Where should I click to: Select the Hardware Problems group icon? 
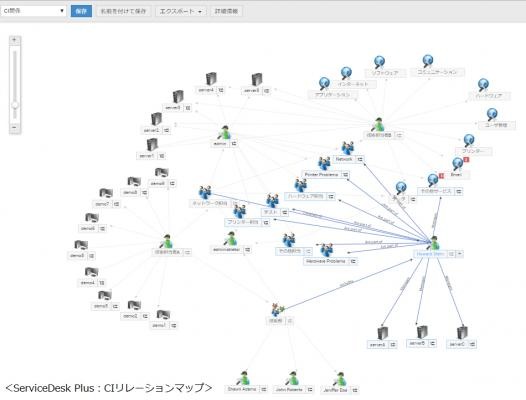327,250
